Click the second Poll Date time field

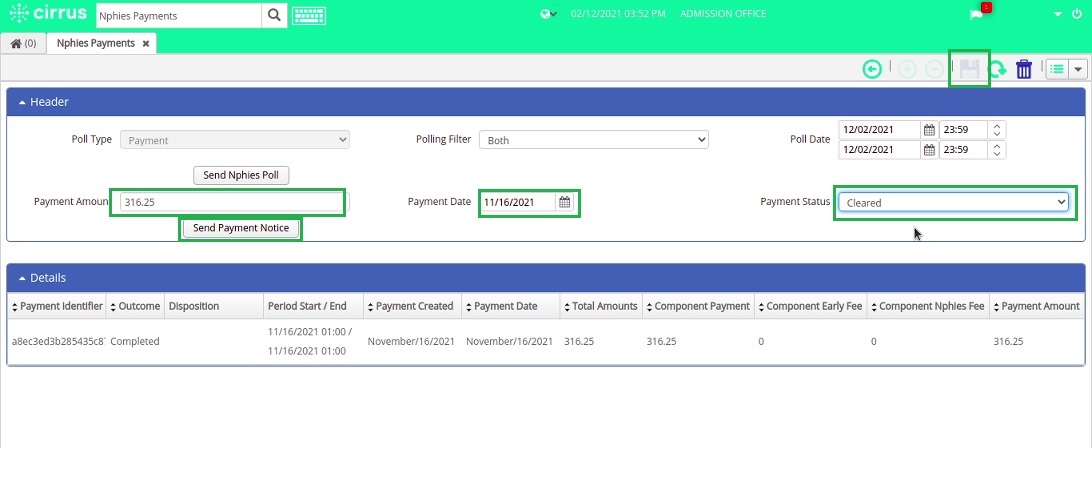963,150
